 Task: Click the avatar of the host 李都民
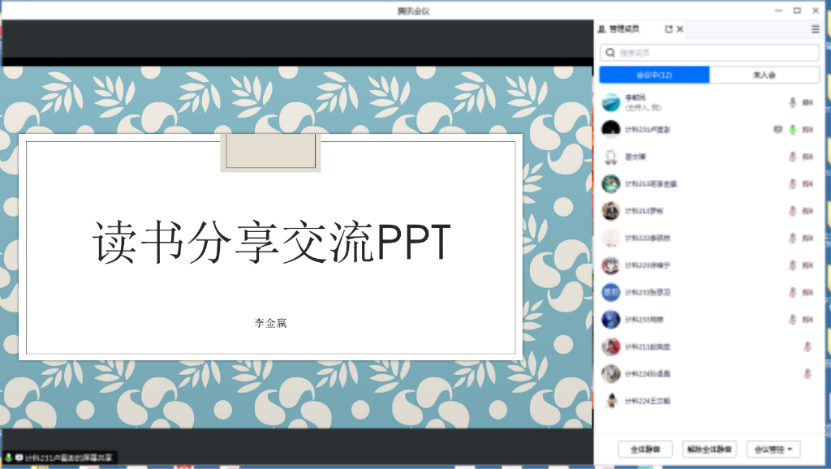pyautogui.click(x=610, y=101)
